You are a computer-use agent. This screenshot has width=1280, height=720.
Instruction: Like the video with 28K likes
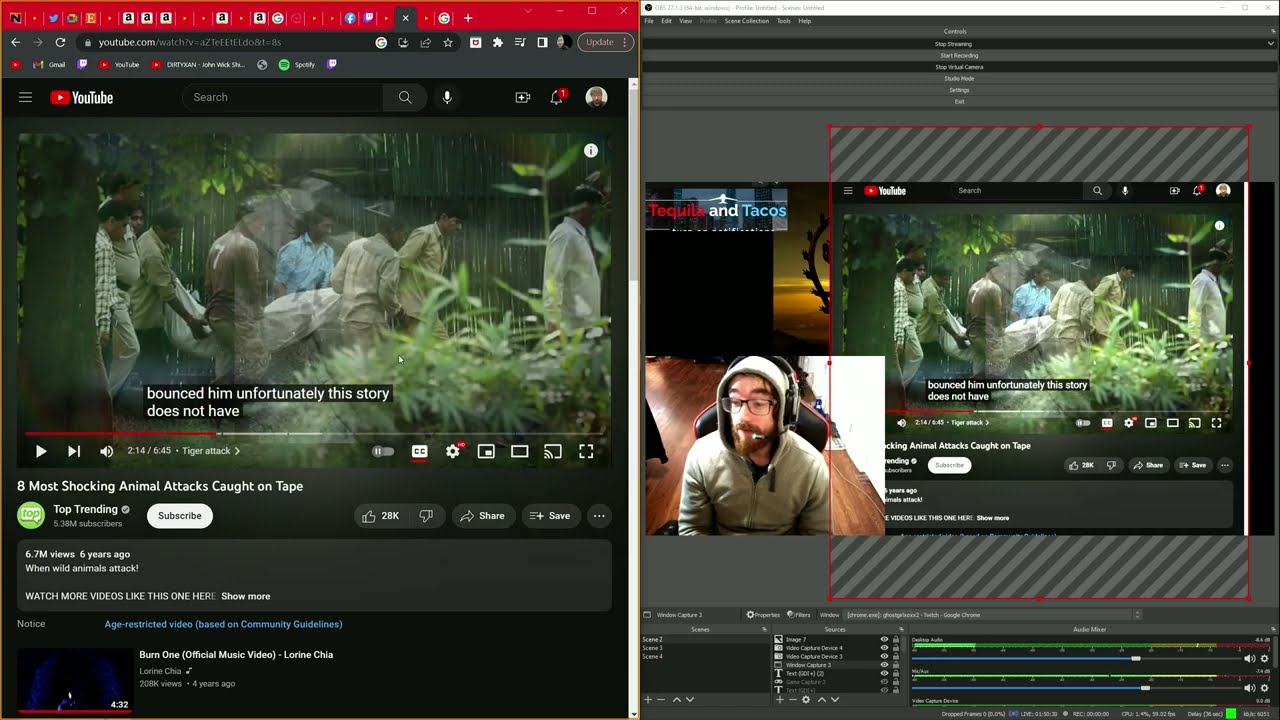(381, 516)
